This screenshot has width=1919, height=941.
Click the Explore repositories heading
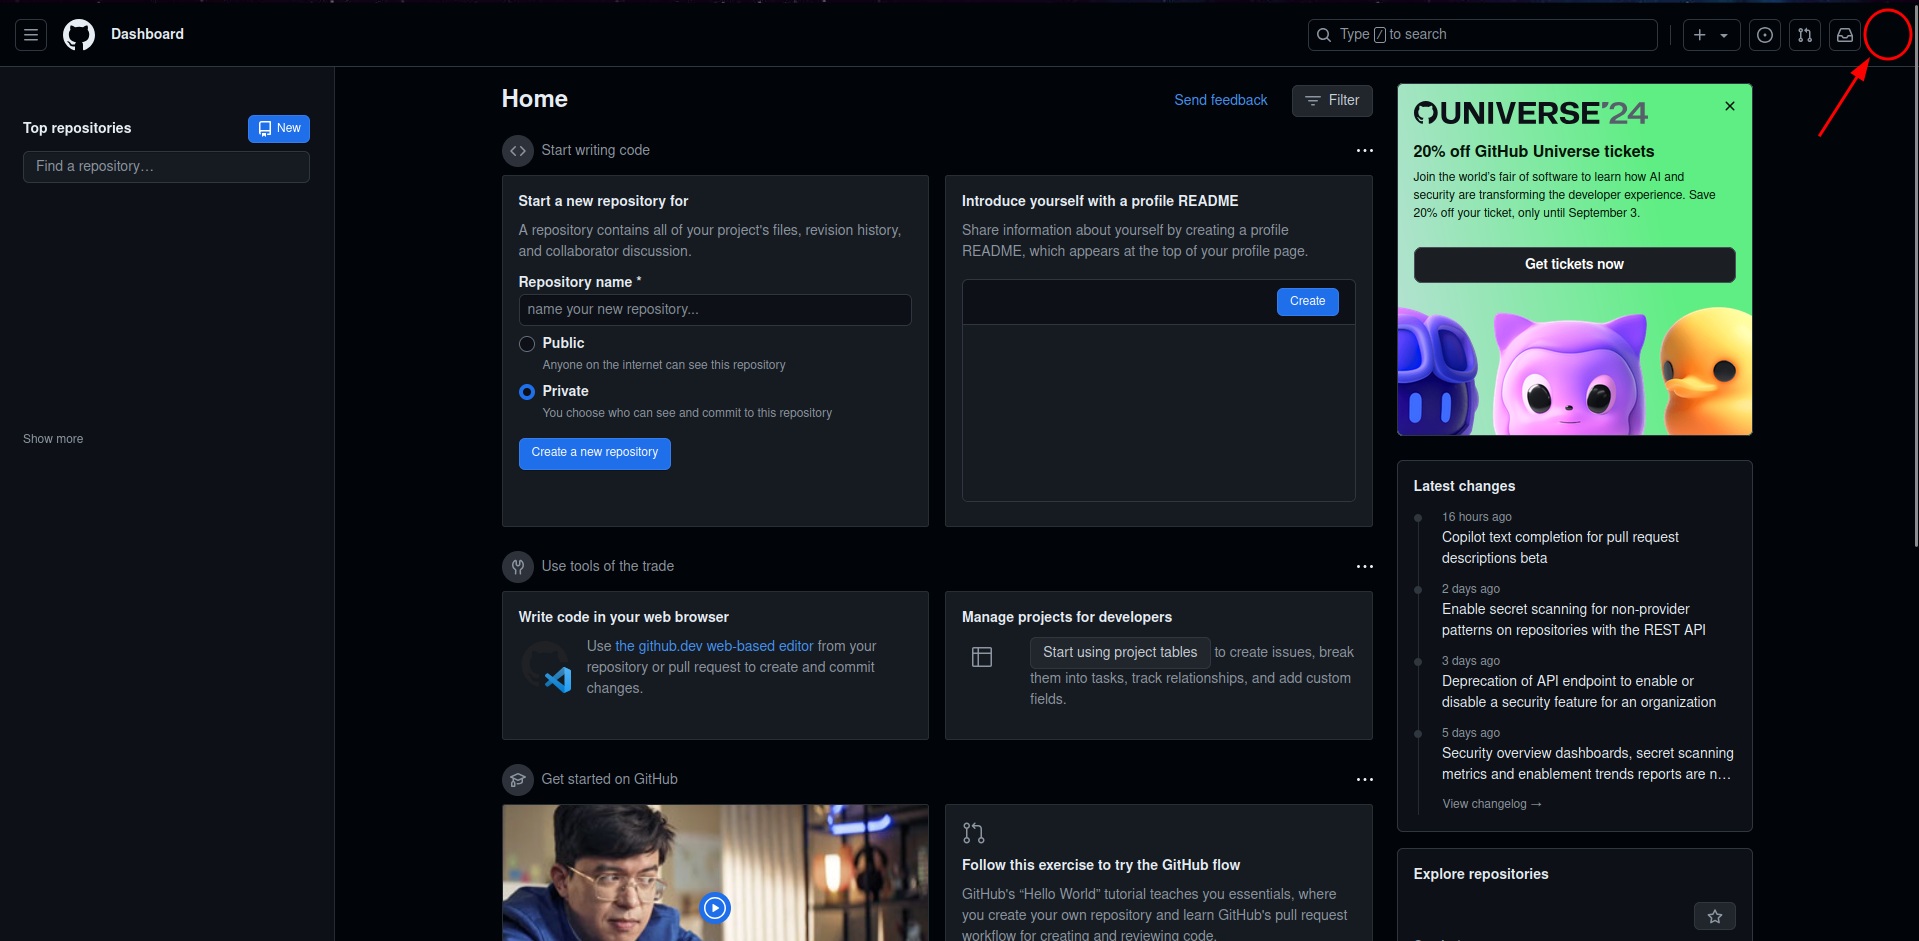[1480, 874]
